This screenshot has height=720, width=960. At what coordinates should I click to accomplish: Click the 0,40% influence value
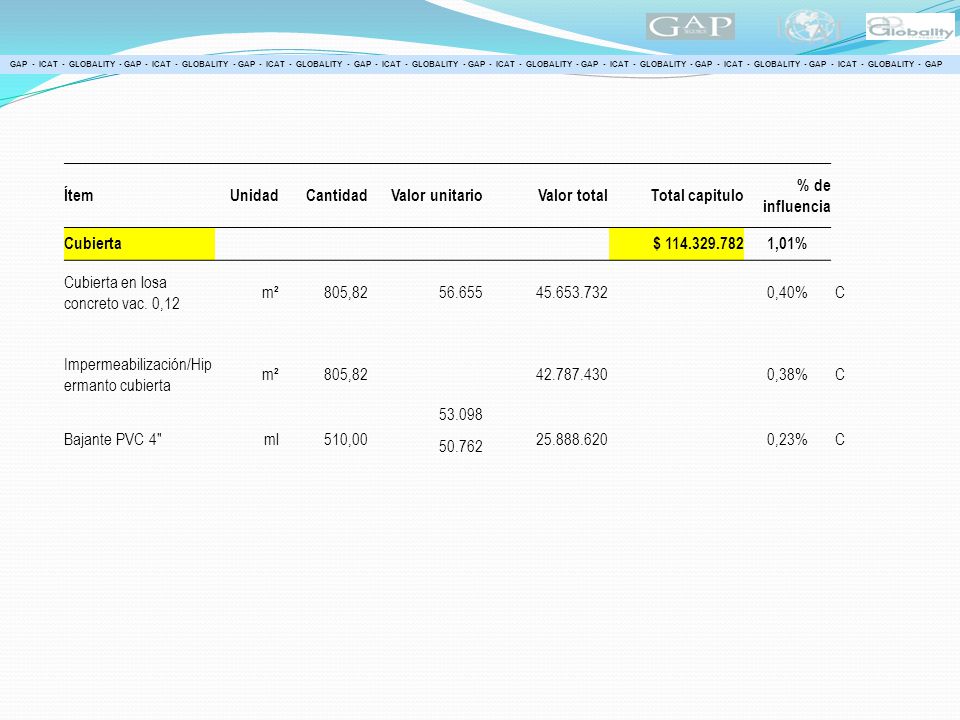coord(787,293)
